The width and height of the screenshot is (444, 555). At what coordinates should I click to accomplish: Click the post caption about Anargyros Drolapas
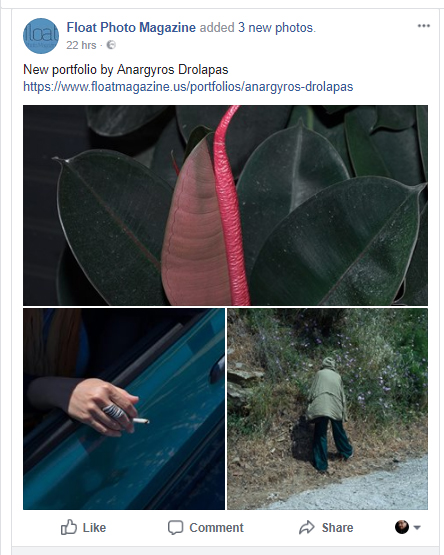[x=126, y=69]
